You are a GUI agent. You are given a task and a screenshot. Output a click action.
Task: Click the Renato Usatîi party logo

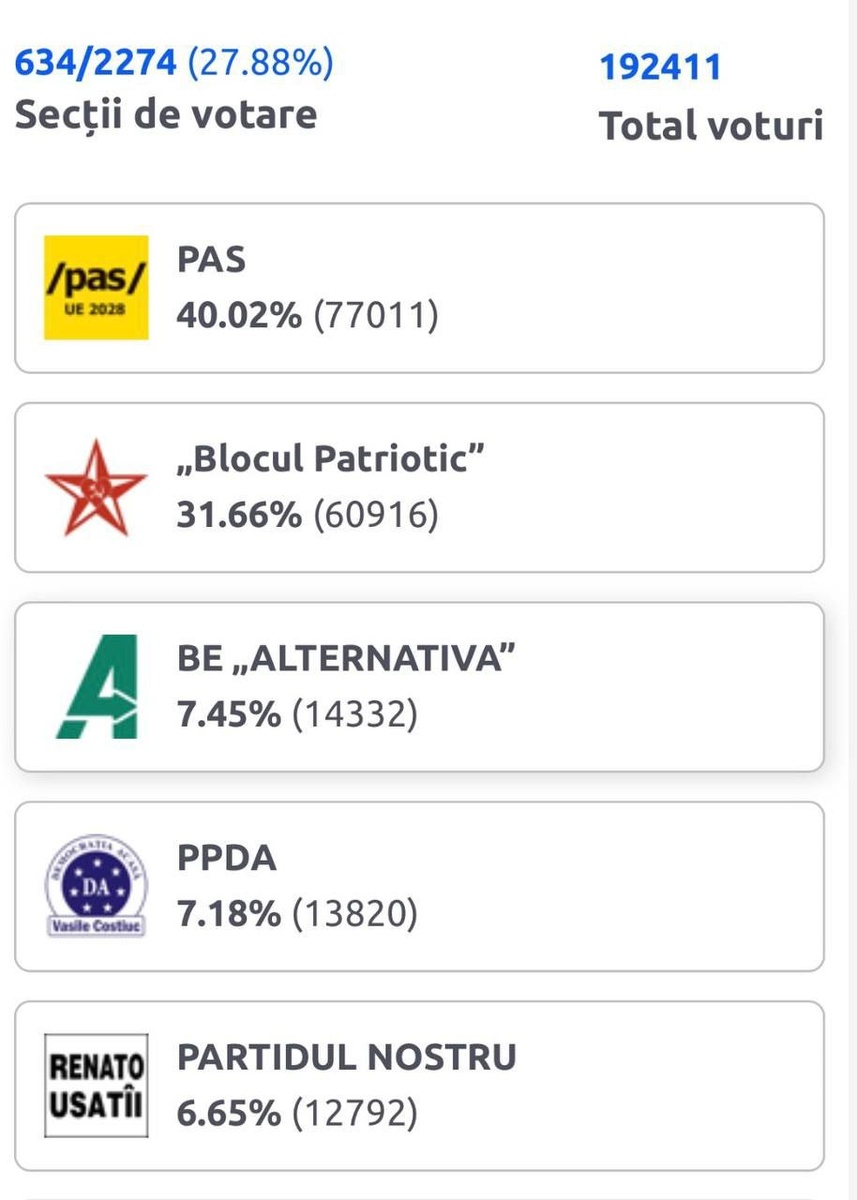pos(96,1085)
